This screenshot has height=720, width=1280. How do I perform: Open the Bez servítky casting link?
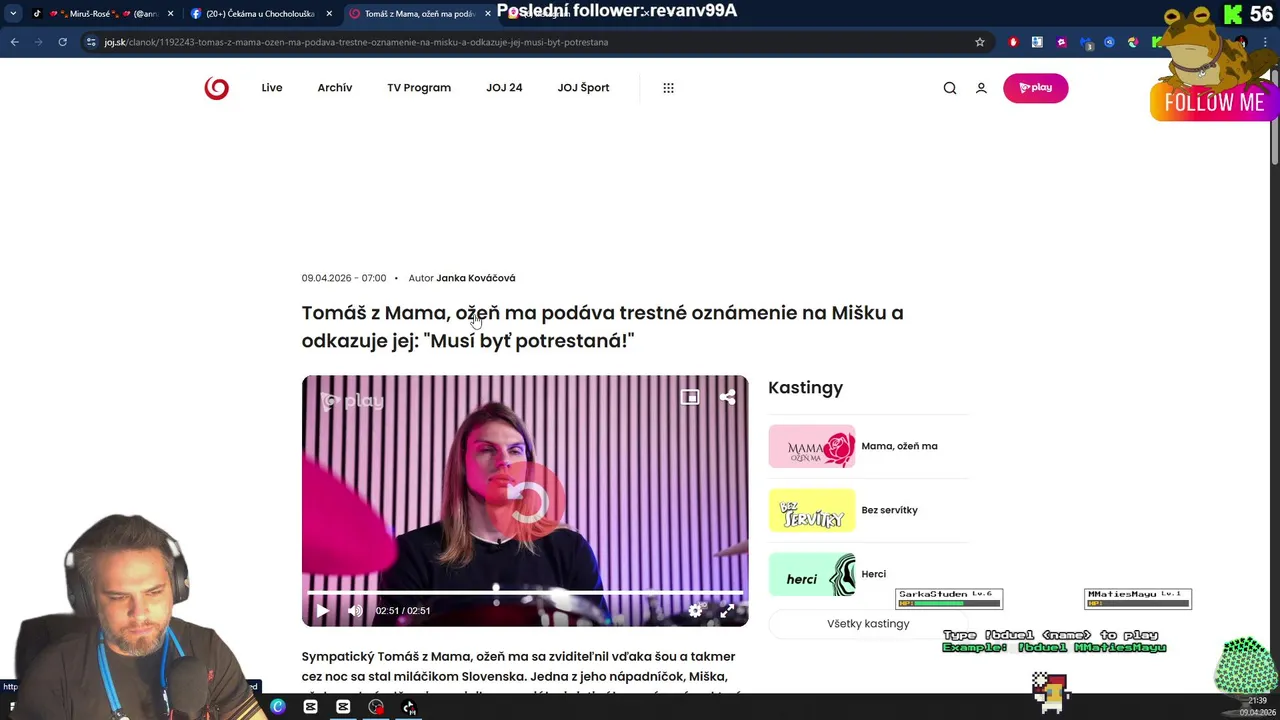(889, 510)
